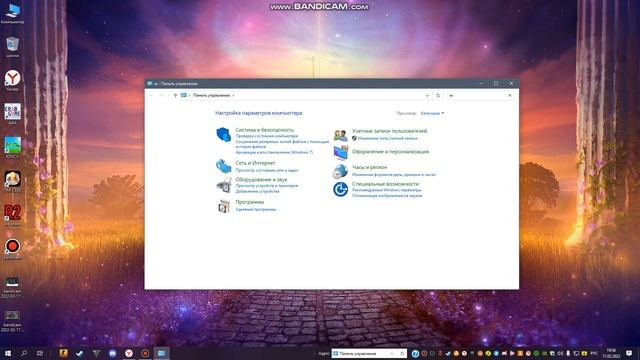Open the Recycle Bin desktop icon
640x360 pixels.
coord(12,47)
